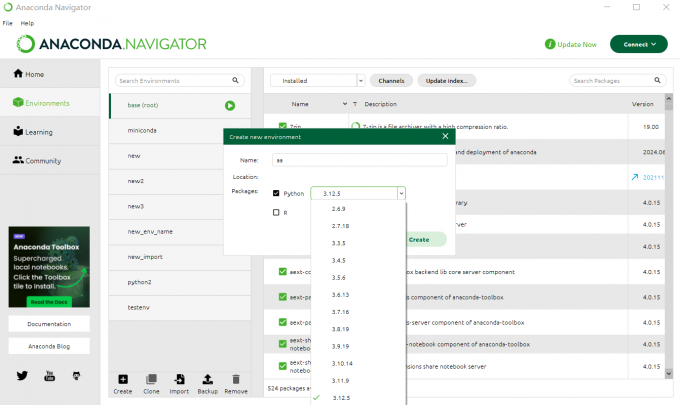Click the search icon in Search Environments

click(x=235, y=80)
